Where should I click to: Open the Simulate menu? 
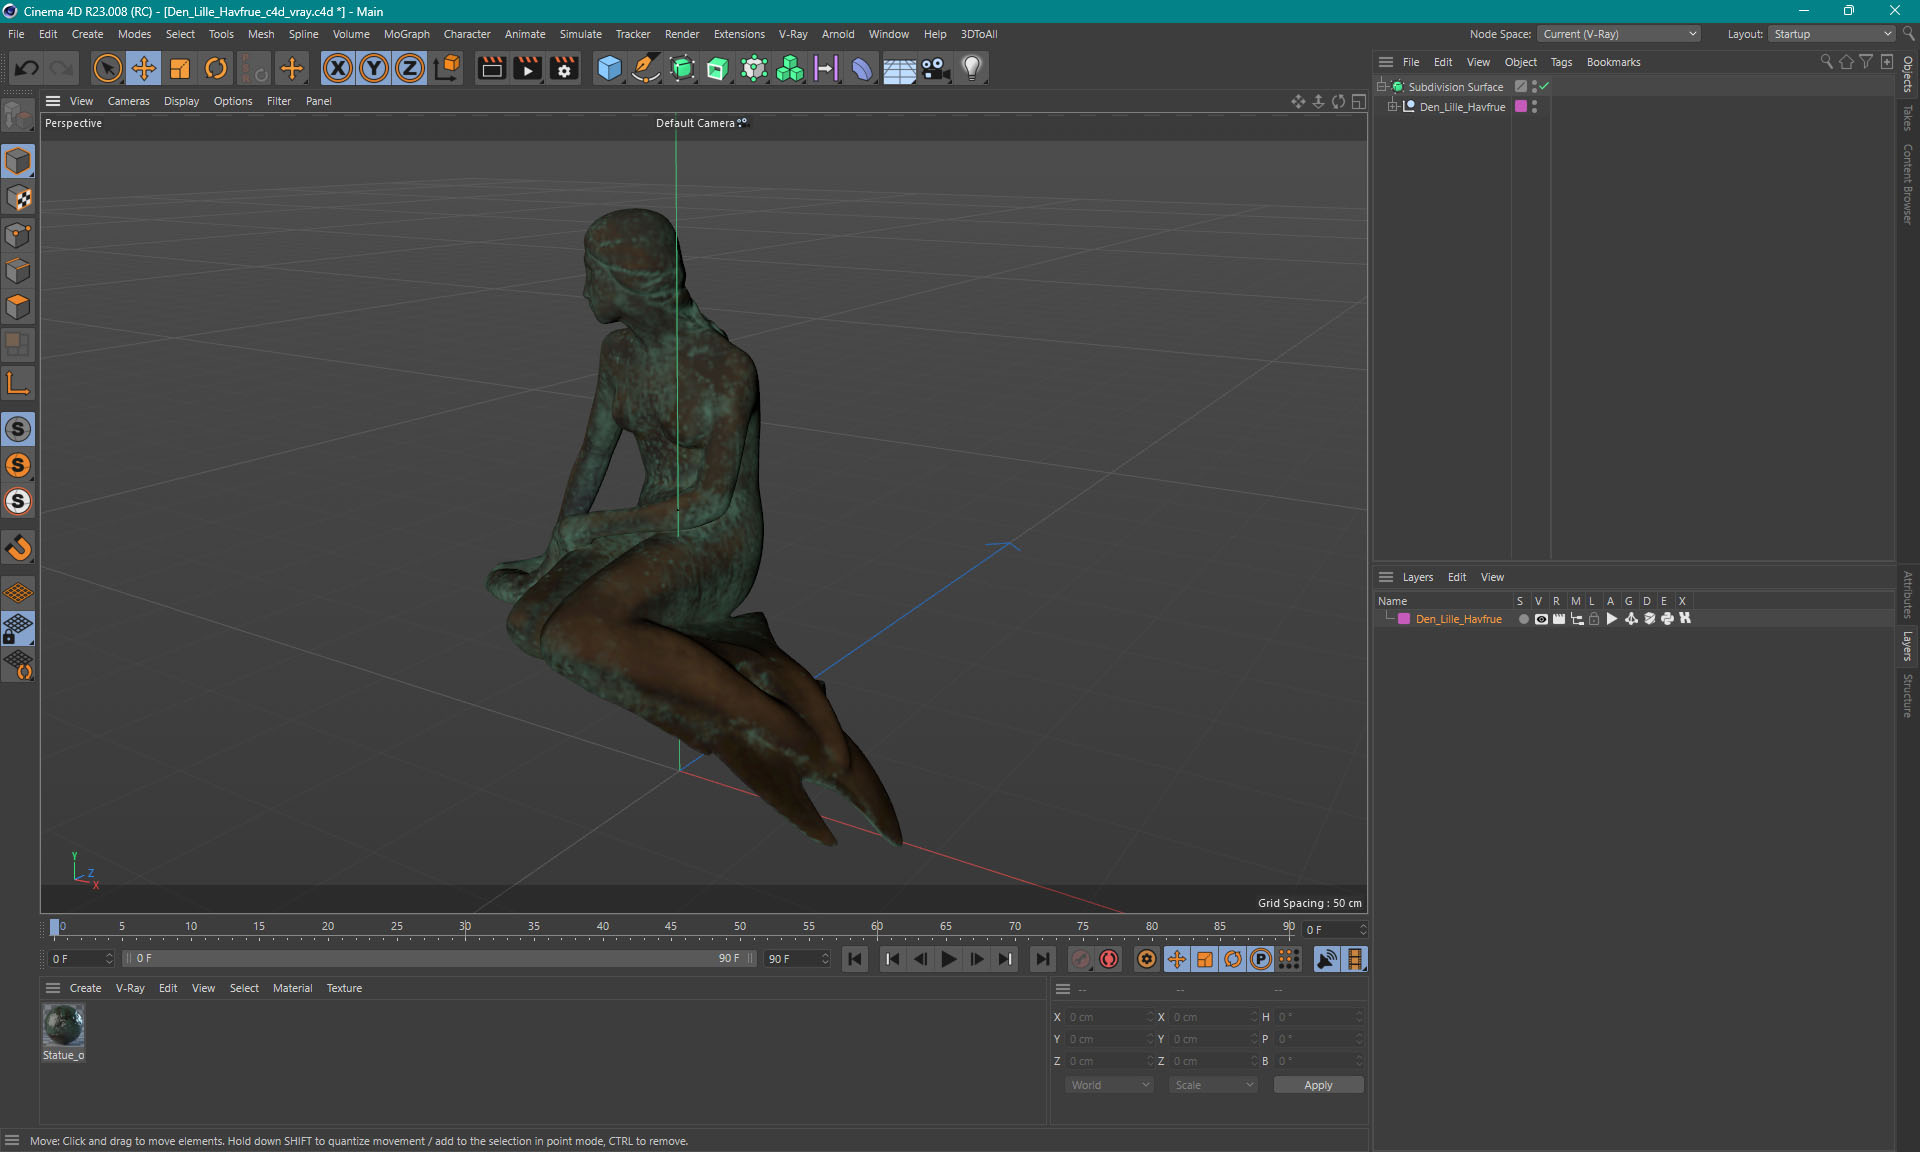tap(580, 34)
